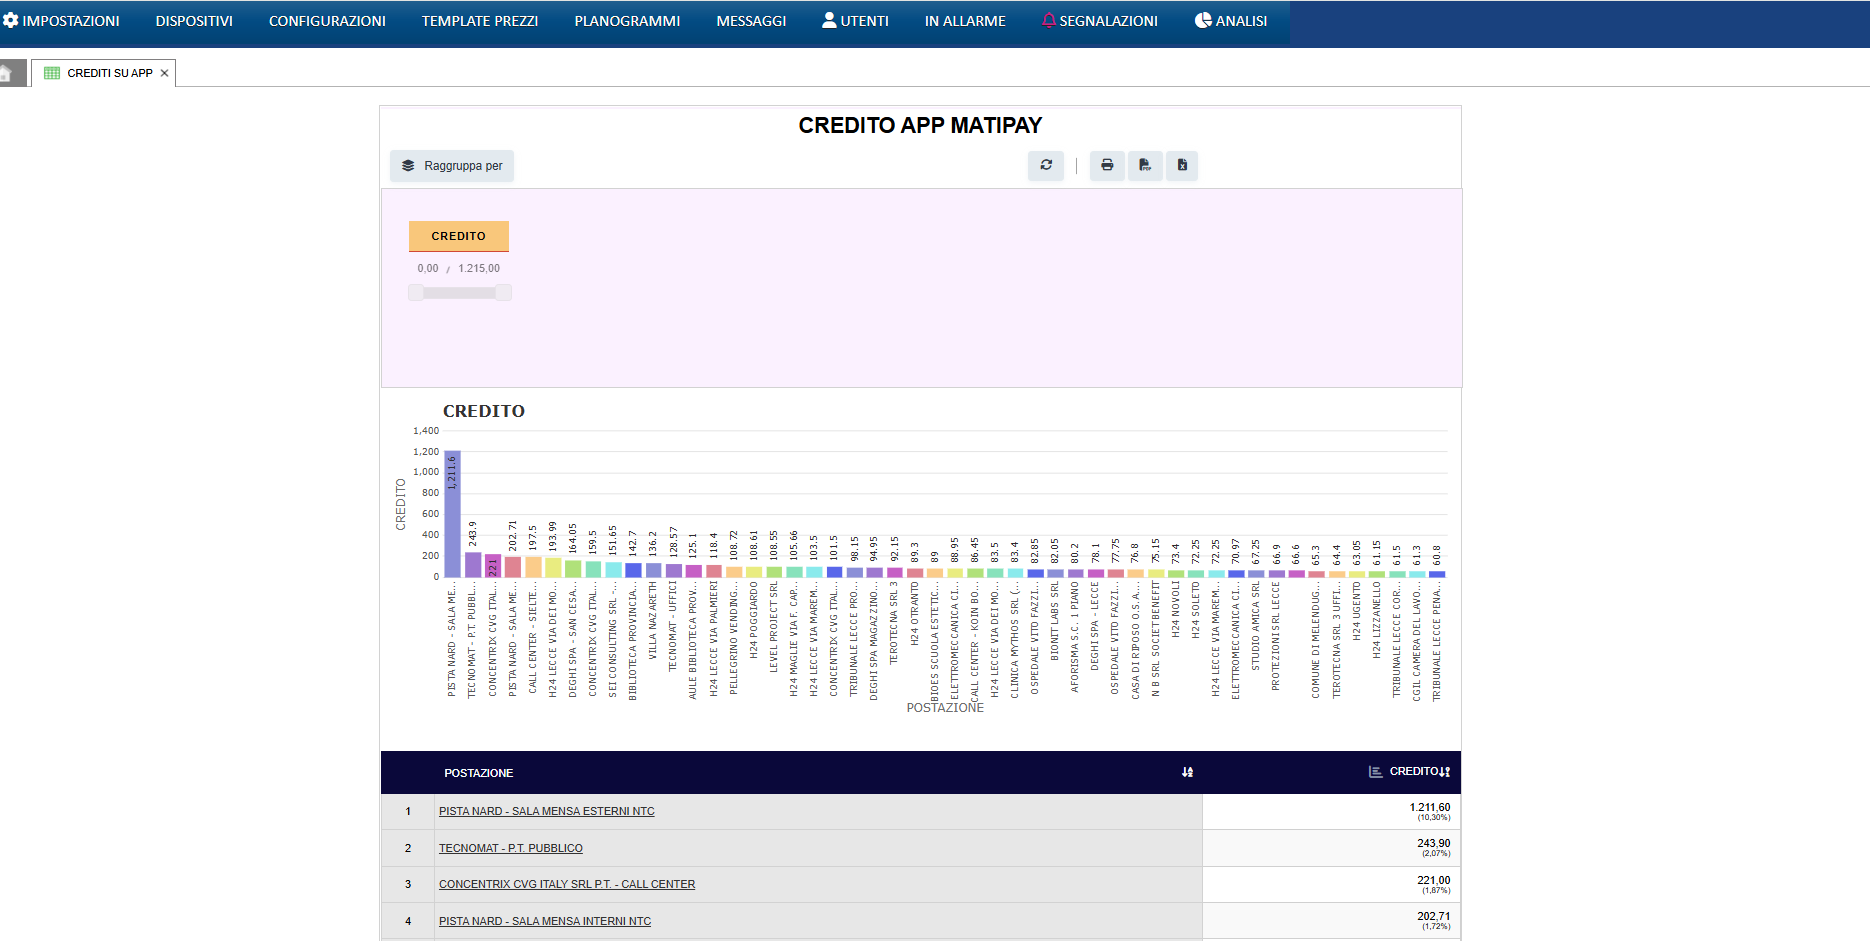Close the CREDITI SU APP tab

pos(165,73)
